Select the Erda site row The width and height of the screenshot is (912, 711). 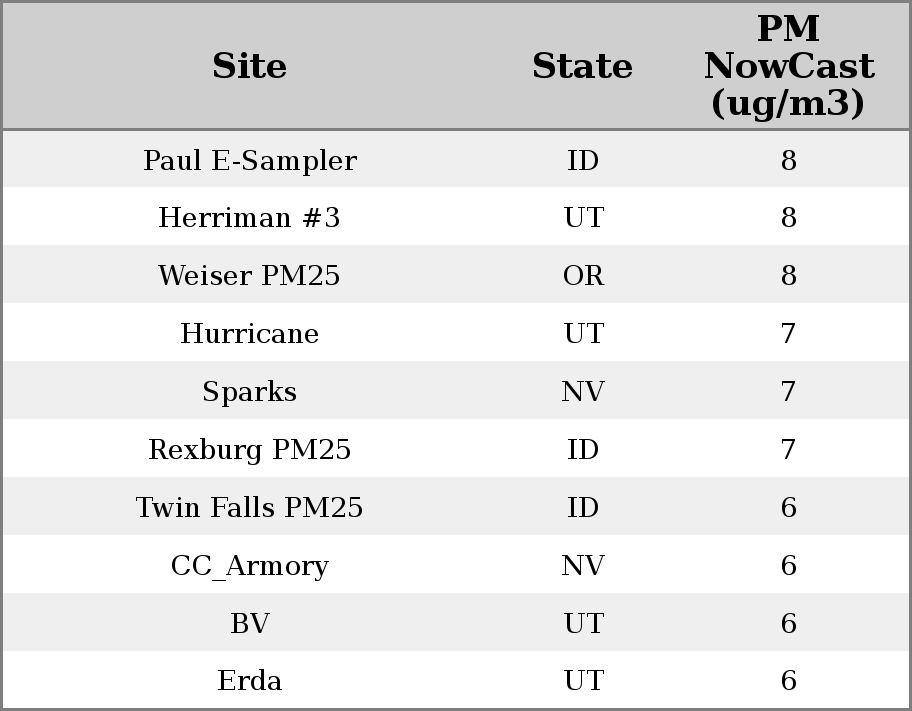[x=249, y=681]
